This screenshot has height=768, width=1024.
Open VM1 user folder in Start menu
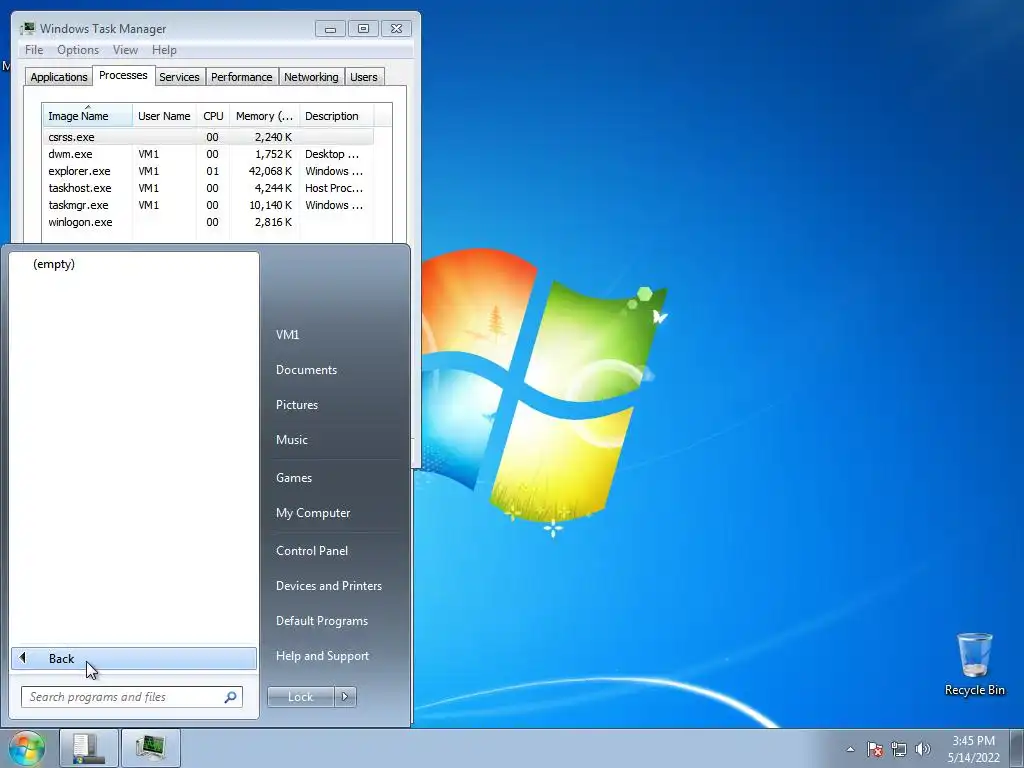tap(287, 334)
